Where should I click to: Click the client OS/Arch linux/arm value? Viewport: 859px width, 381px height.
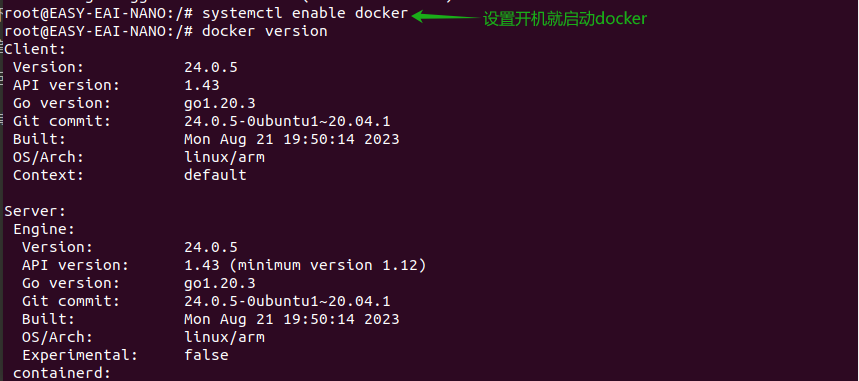tap(224, 157)
